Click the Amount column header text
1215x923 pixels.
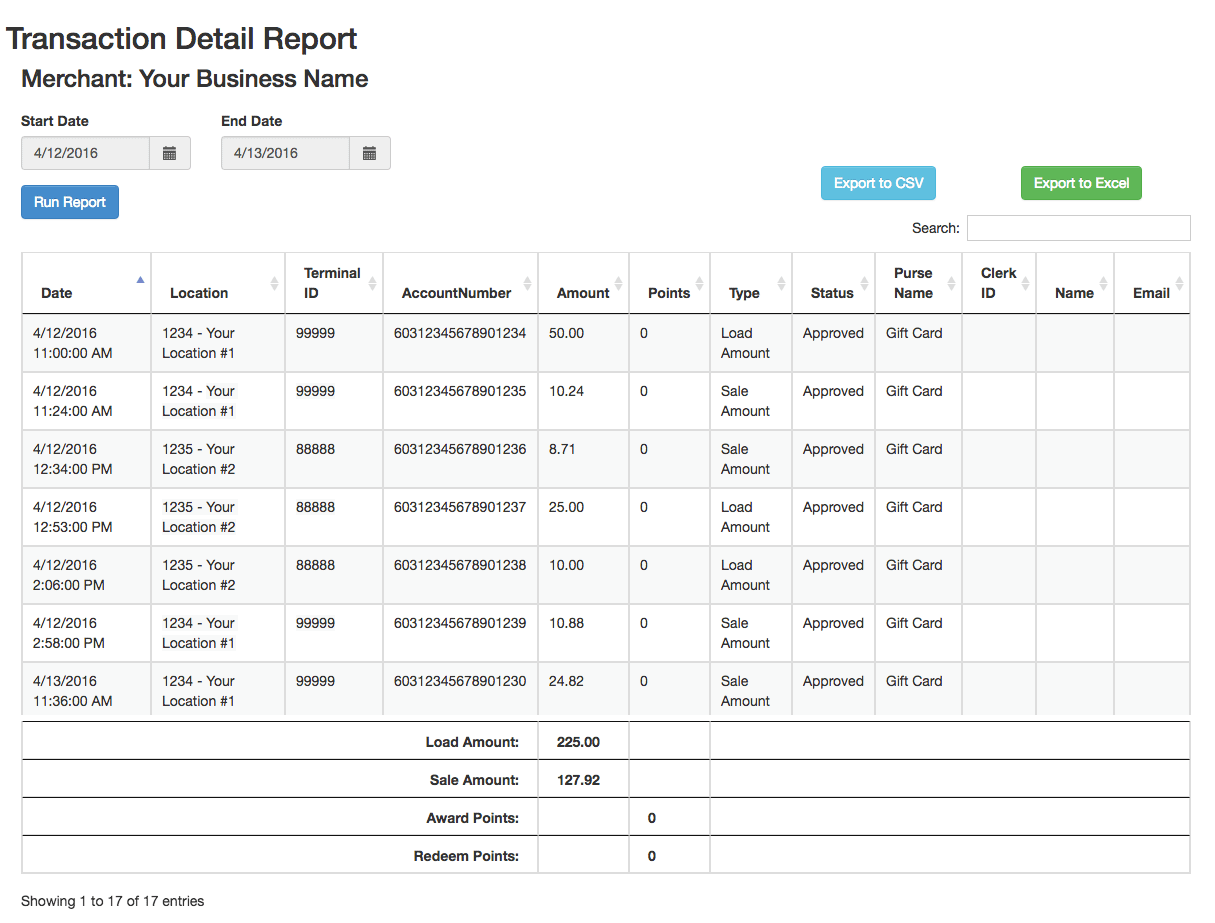583,293
